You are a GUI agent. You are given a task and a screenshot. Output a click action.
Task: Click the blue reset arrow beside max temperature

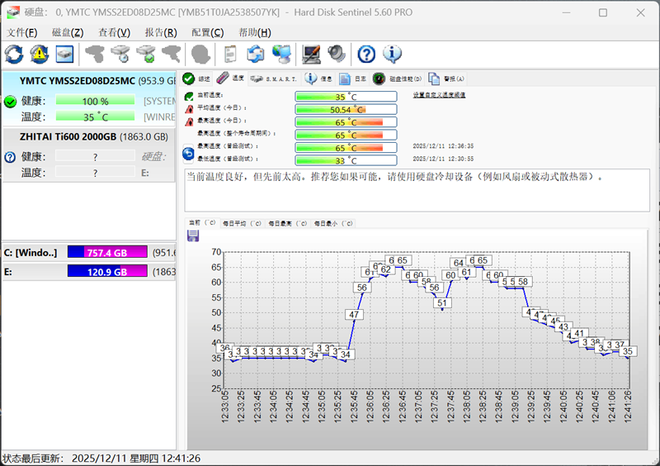(x=188, y=153)
